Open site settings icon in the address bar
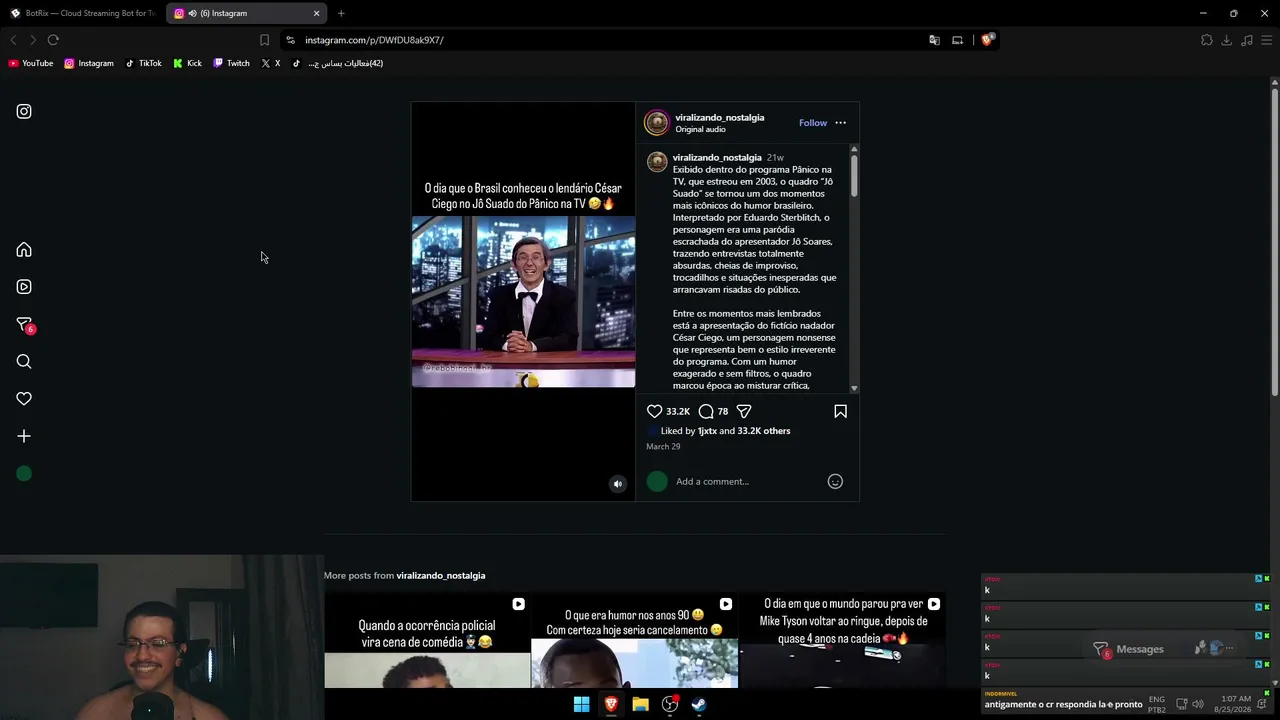 click(x=290, y=40)
